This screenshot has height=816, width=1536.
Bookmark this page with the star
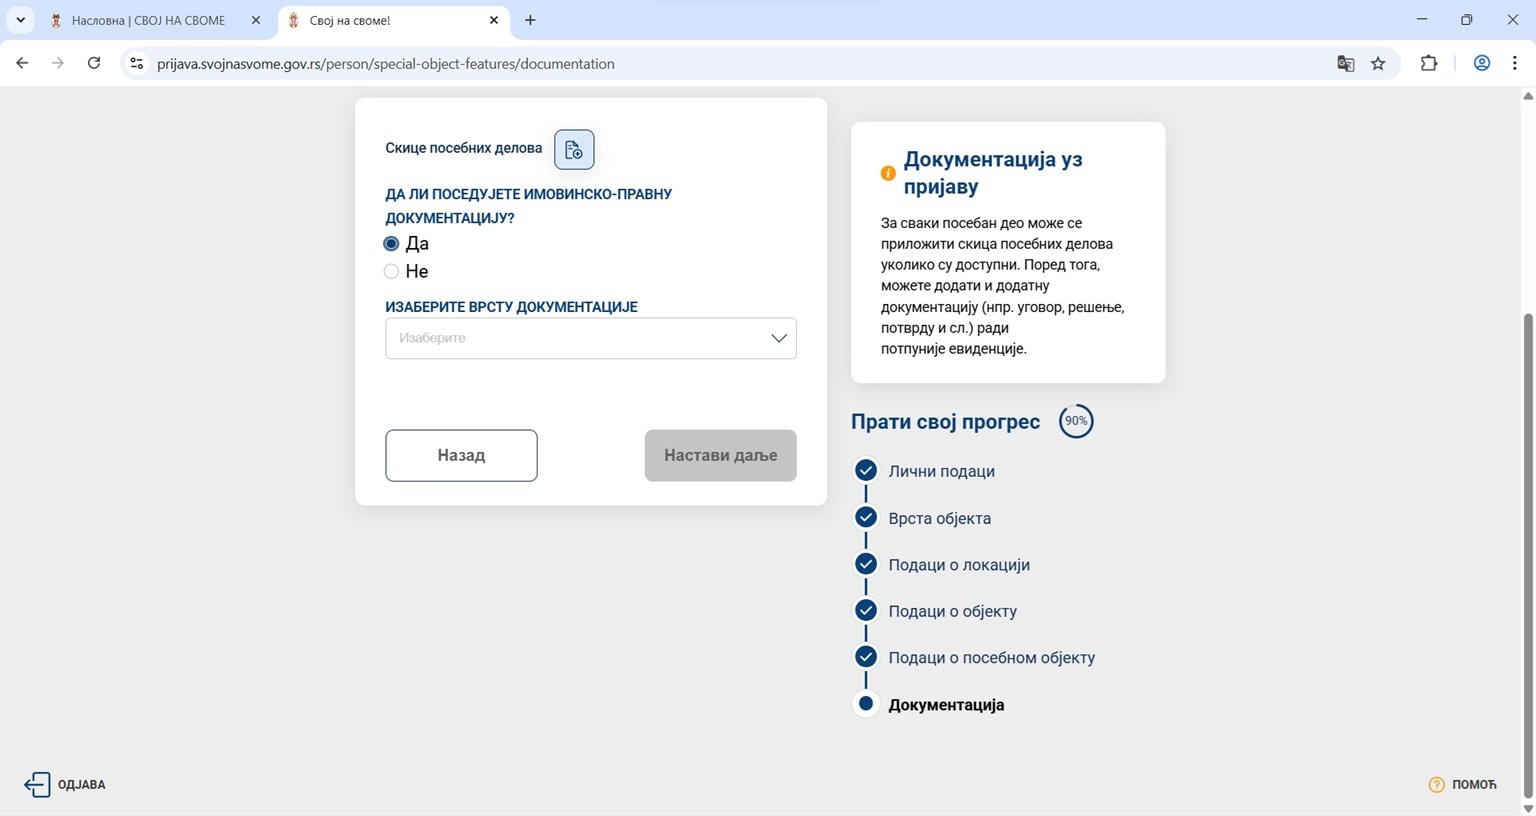tap(1378, 63)
